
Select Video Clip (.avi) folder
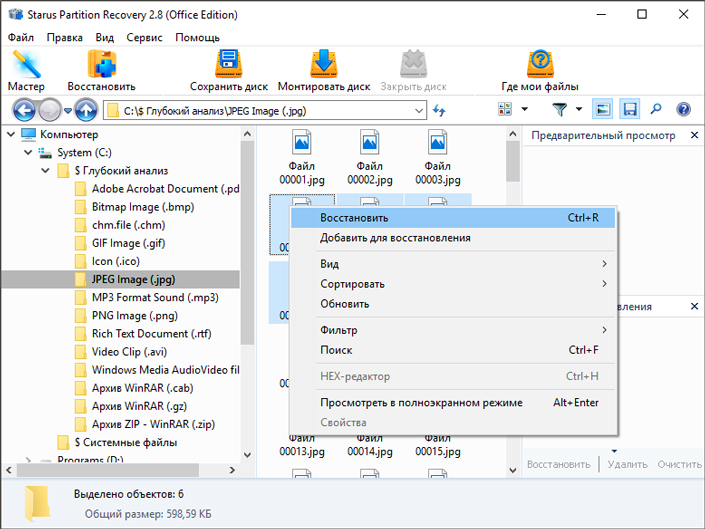point(121,352)
